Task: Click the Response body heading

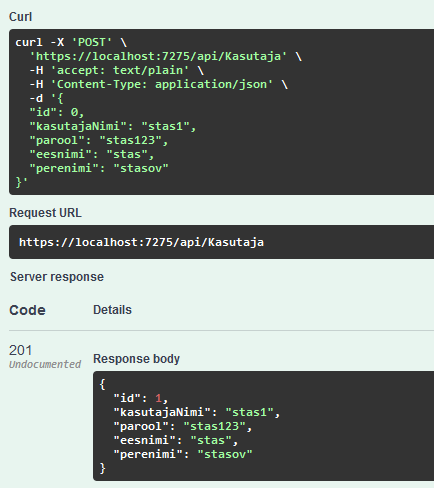Action: (x=136, y=359)
